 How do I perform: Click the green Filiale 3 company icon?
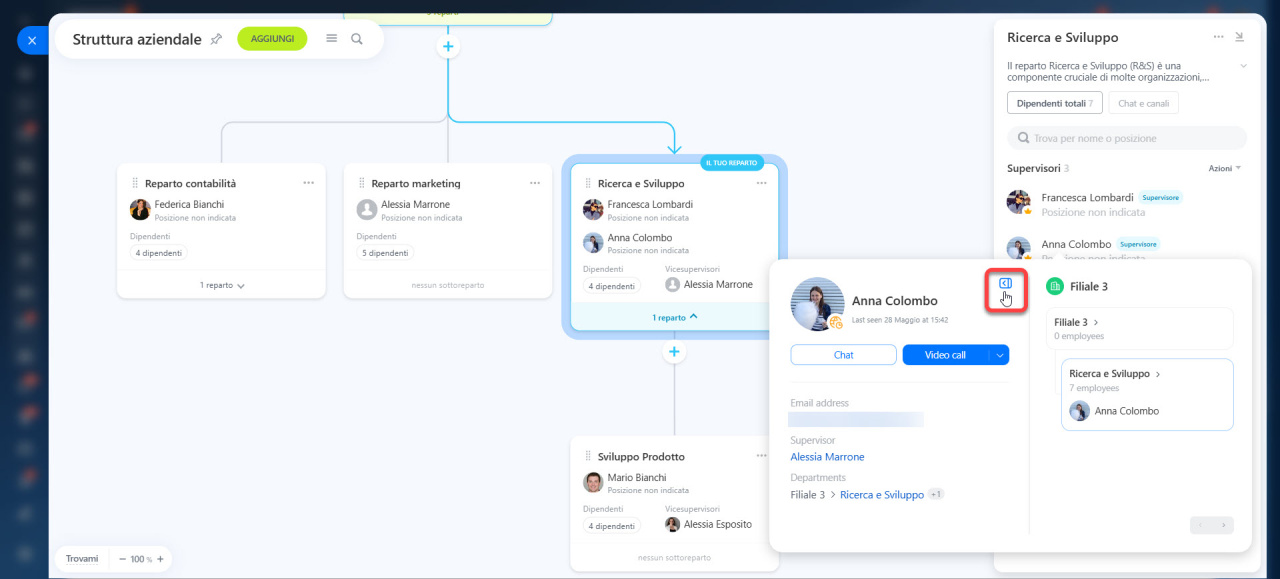[x=1054, y=286]
